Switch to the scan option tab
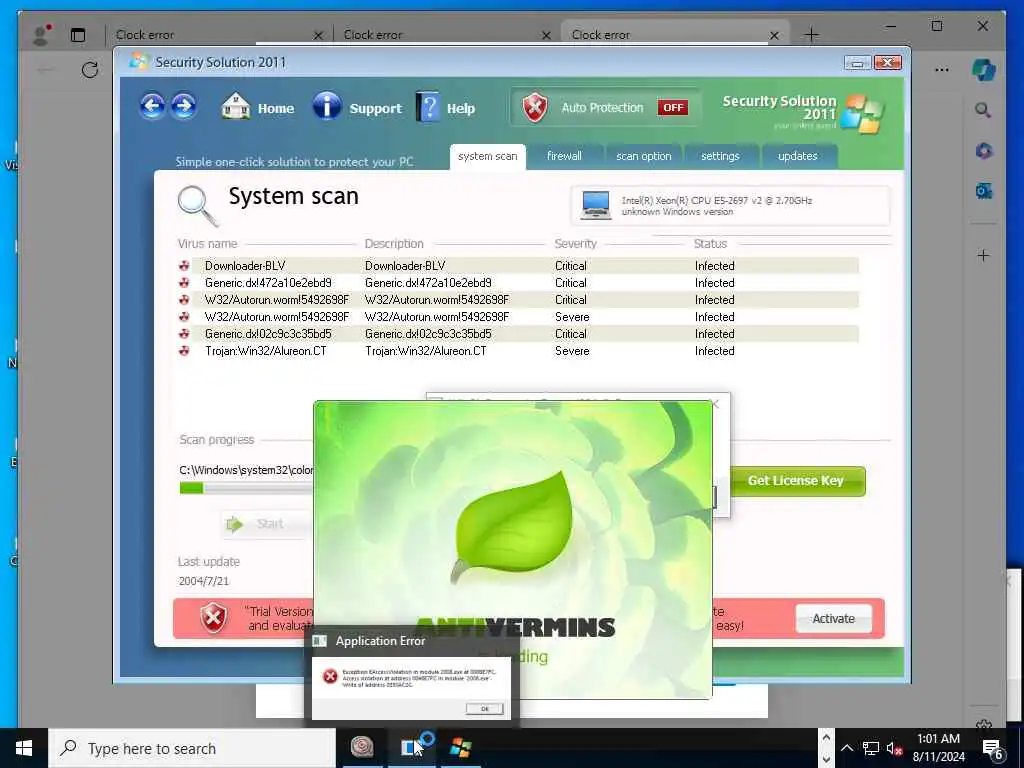 coord(644,157)
